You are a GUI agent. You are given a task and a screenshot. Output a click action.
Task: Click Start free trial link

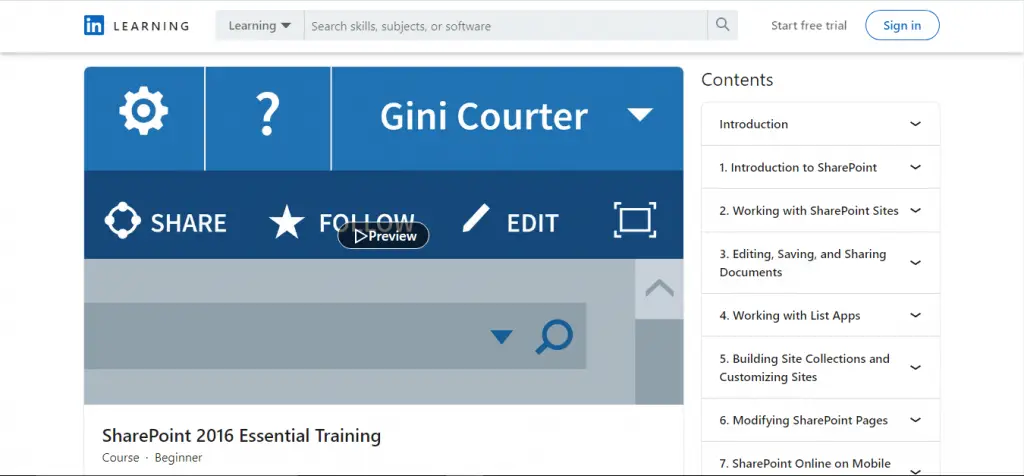(810, 26)
